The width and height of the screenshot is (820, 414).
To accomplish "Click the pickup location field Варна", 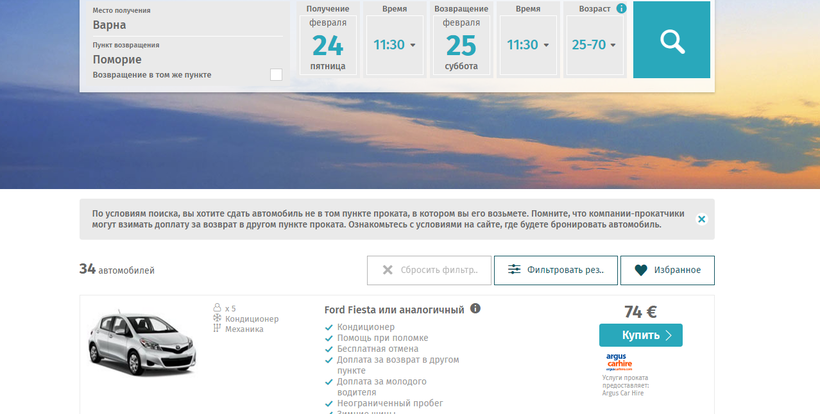I will [180, 25].
